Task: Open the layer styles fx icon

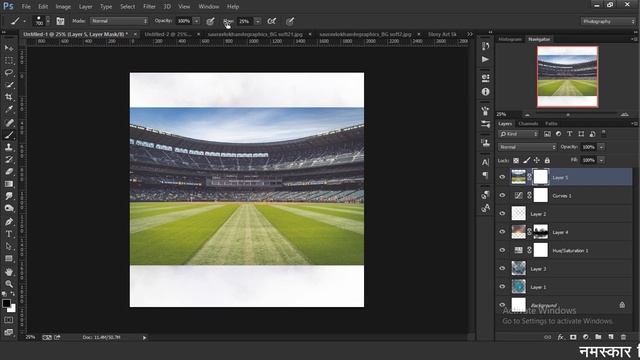Action: pyautogui.click(x=560, y=337)
